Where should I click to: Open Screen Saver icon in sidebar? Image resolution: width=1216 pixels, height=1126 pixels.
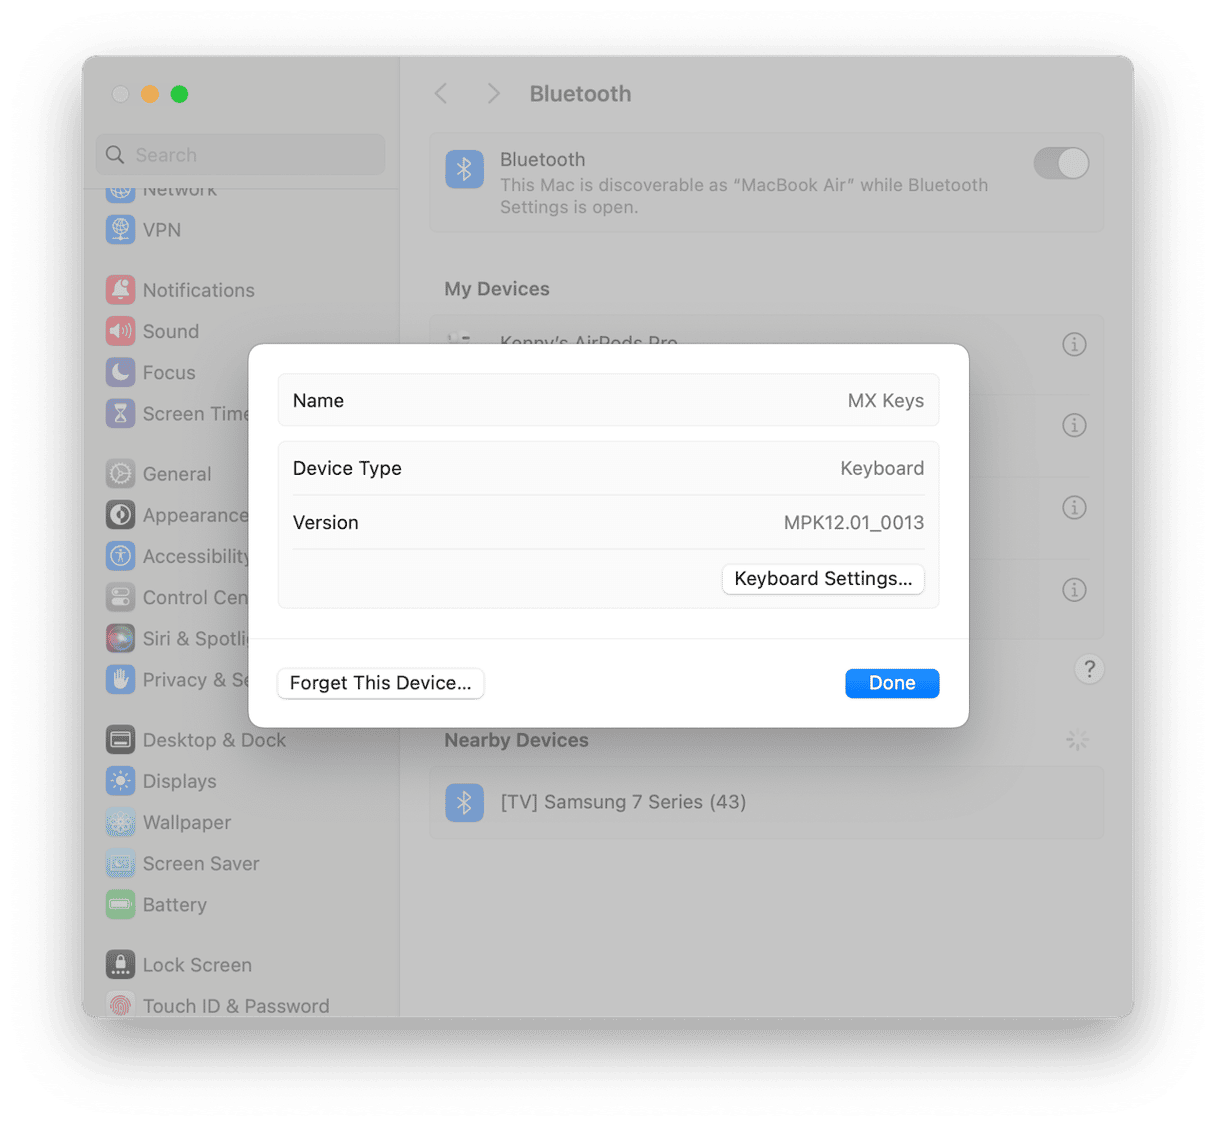pos(120,863)
